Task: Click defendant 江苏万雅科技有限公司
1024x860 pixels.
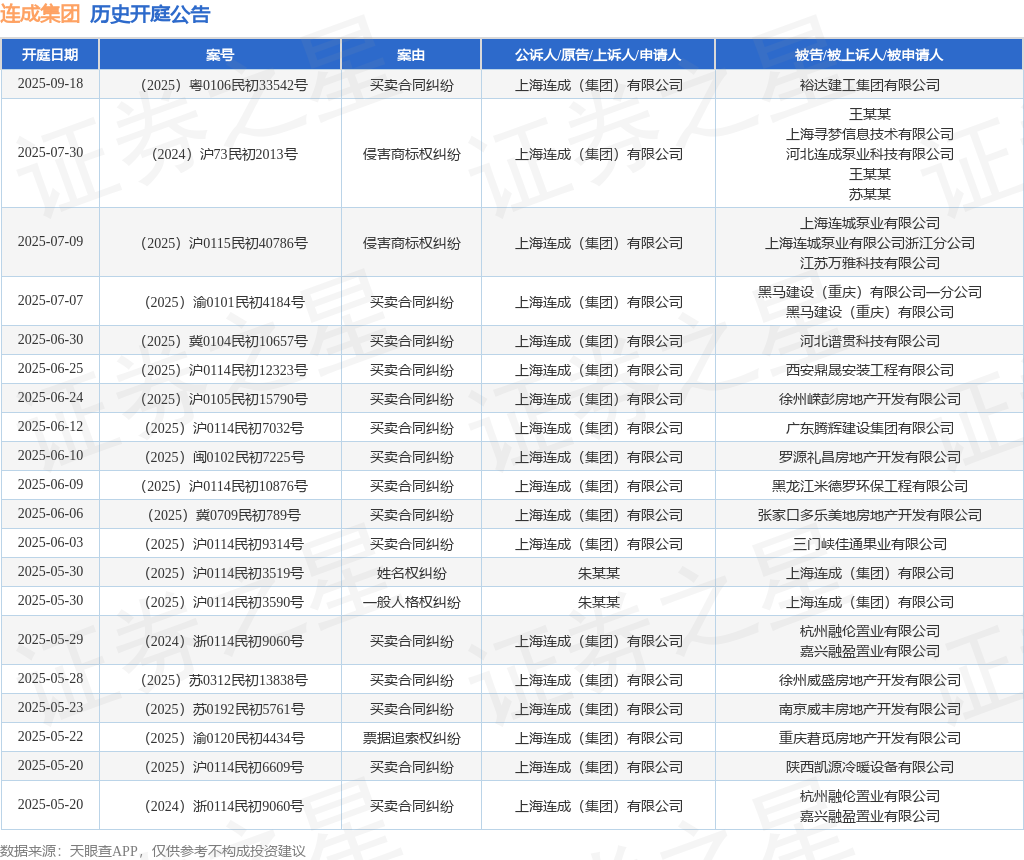Action: click(x=869, y=263)
